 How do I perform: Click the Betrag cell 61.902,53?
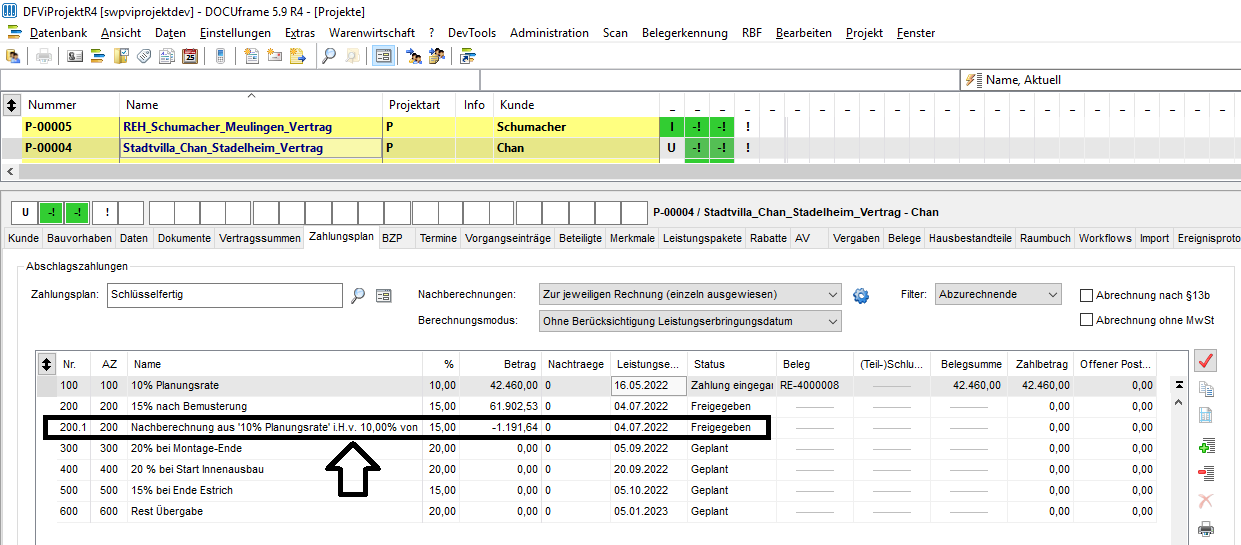click(x=500, y=406)
